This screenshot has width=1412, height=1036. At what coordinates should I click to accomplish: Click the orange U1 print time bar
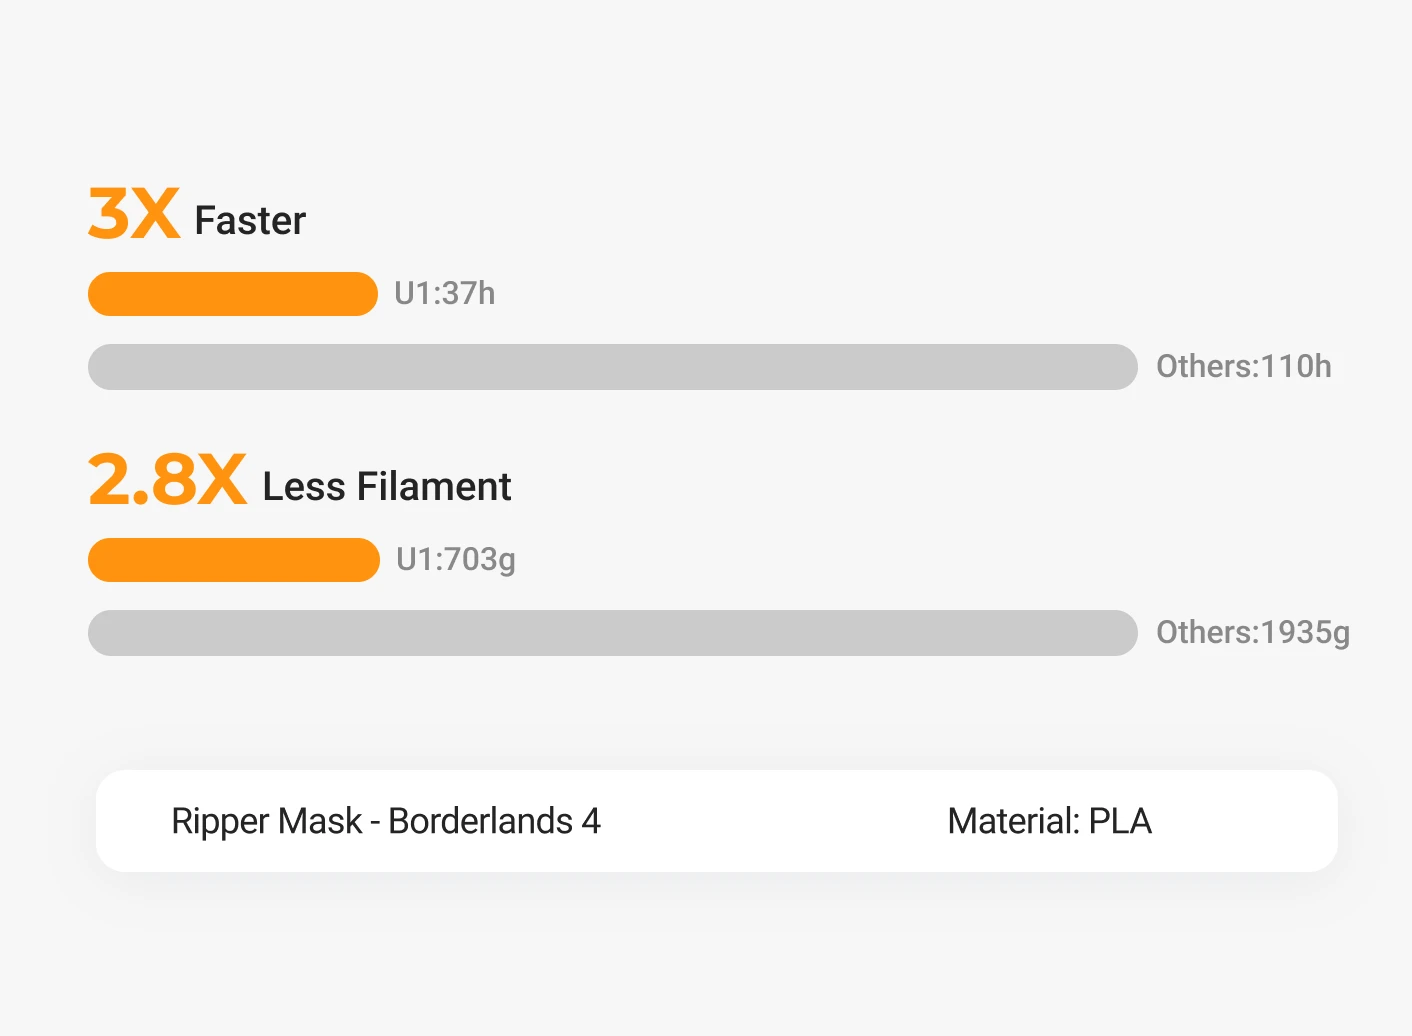[x=232, y=294]
